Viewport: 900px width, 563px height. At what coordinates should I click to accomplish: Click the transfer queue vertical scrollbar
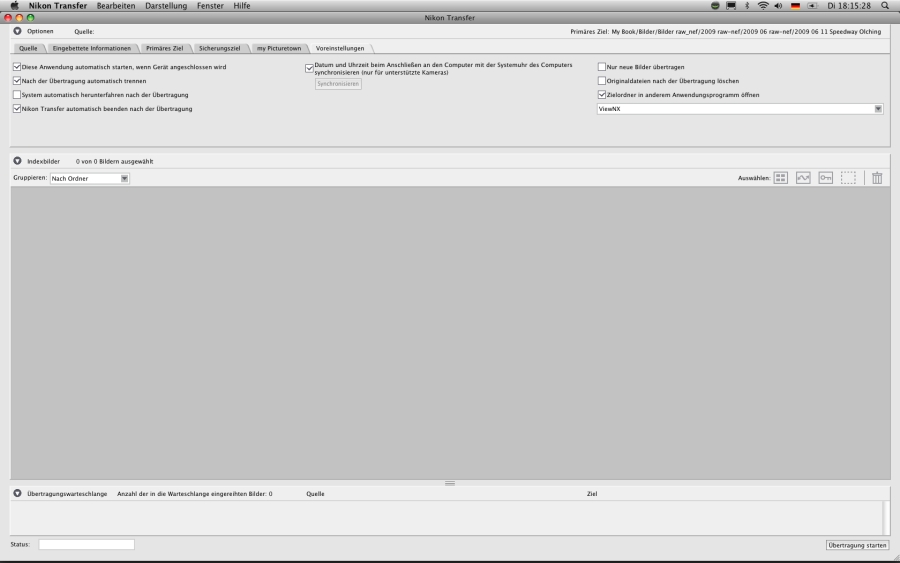[x=887, y=518]
